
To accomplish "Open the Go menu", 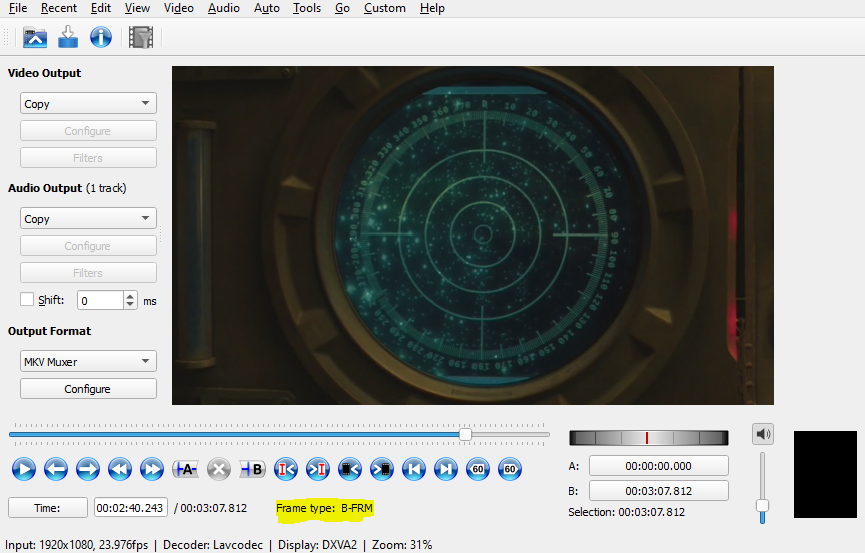I will click(x=342, y=8).
